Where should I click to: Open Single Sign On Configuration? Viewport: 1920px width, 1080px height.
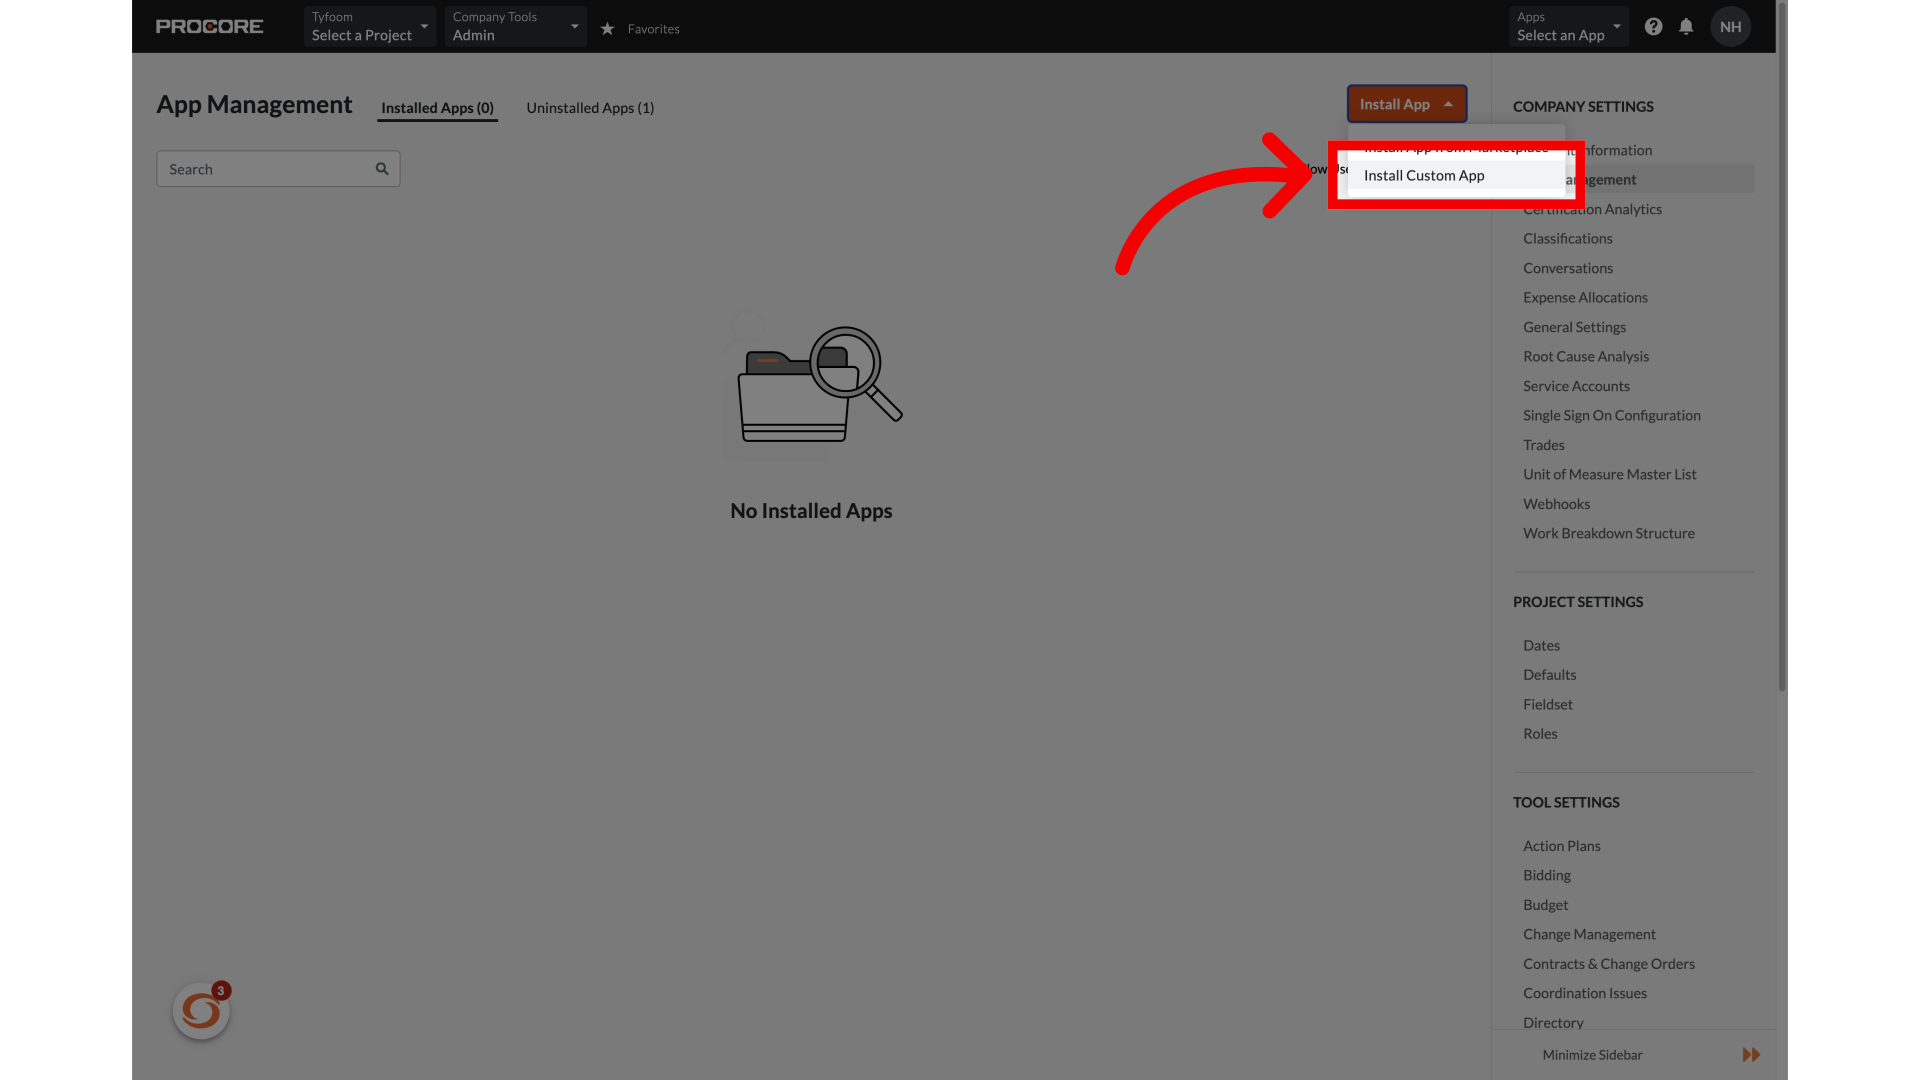(x=1611, y=416)
